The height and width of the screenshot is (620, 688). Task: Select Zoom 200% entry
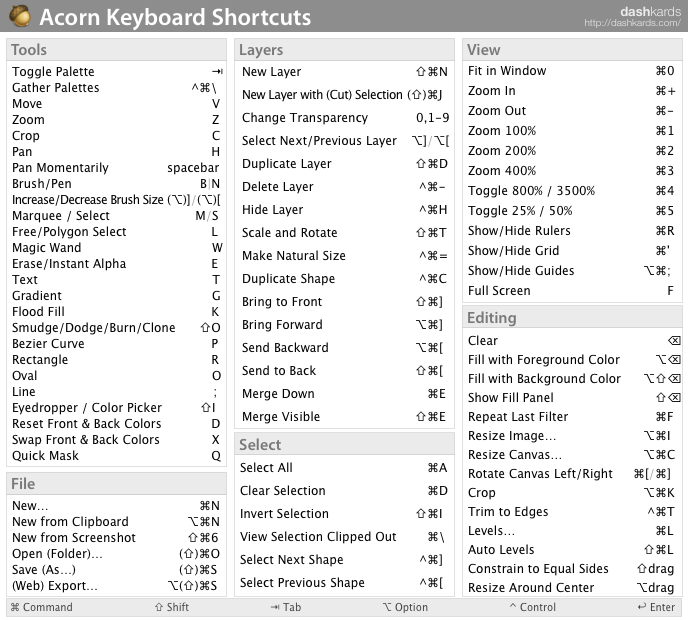[571, 151]
